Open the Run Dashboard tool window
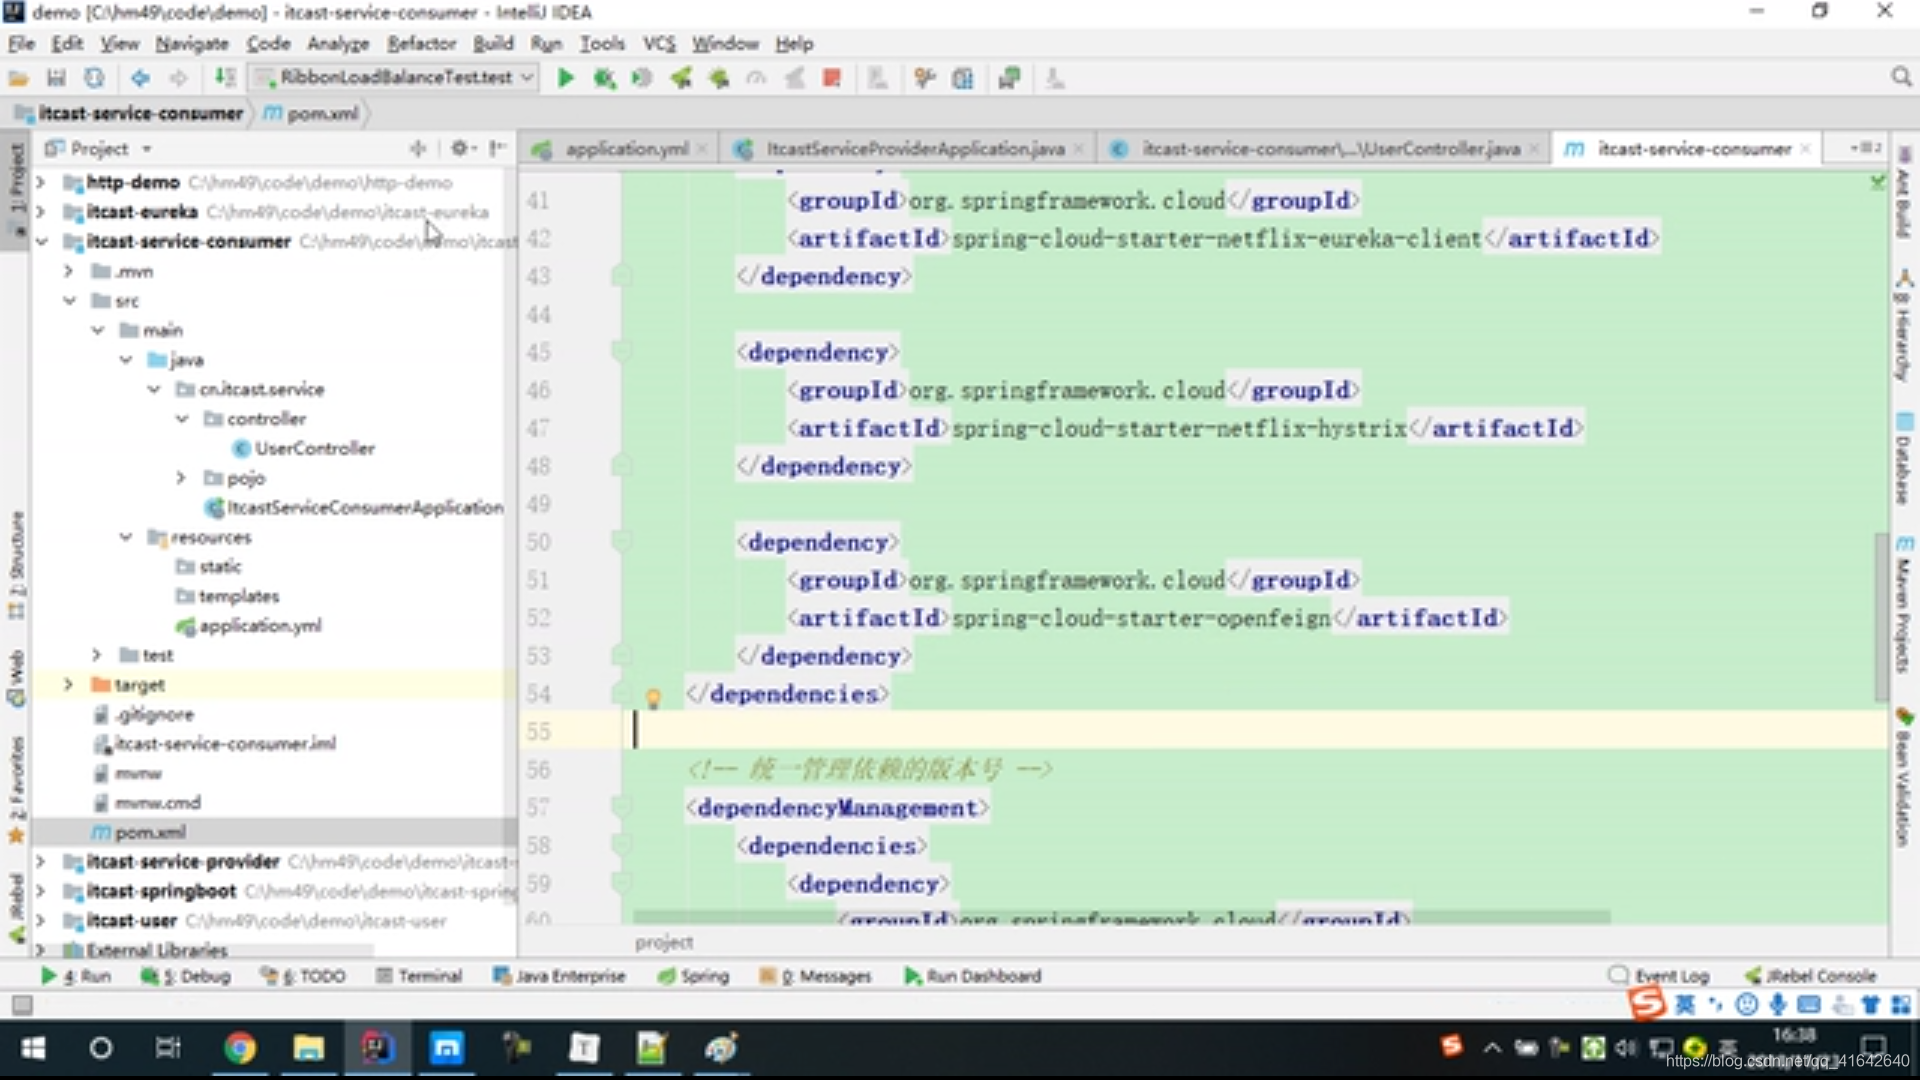The image size is (1920, 1080). [973, 976]
